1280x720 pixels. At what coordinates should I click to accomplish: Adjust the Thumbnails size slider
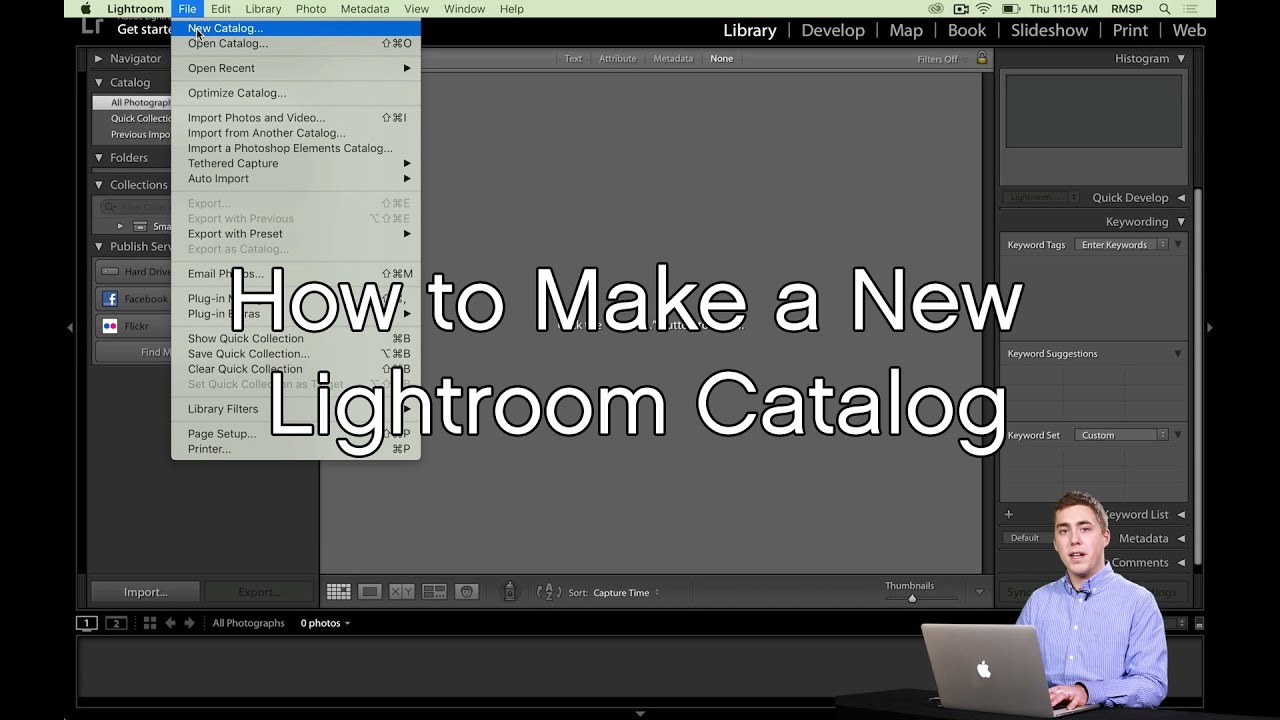click(x=911, y=598)
